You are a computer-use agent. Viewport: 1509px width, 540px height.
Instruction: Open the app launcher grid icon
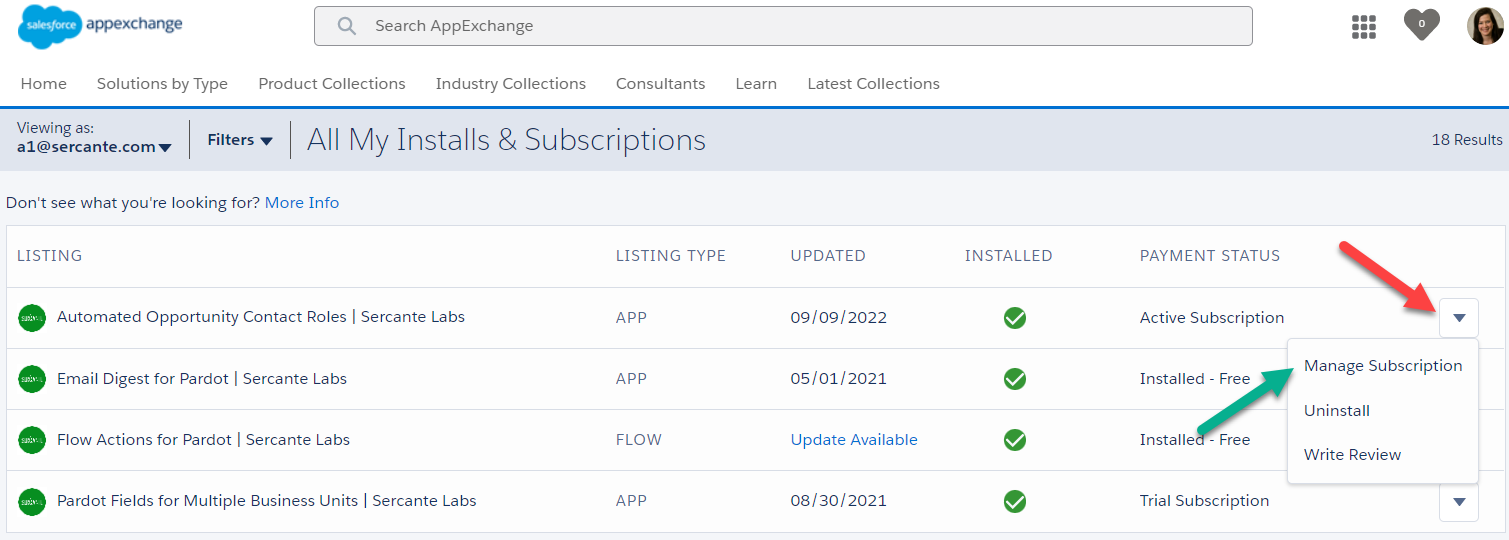click(x=1364, y=27)
